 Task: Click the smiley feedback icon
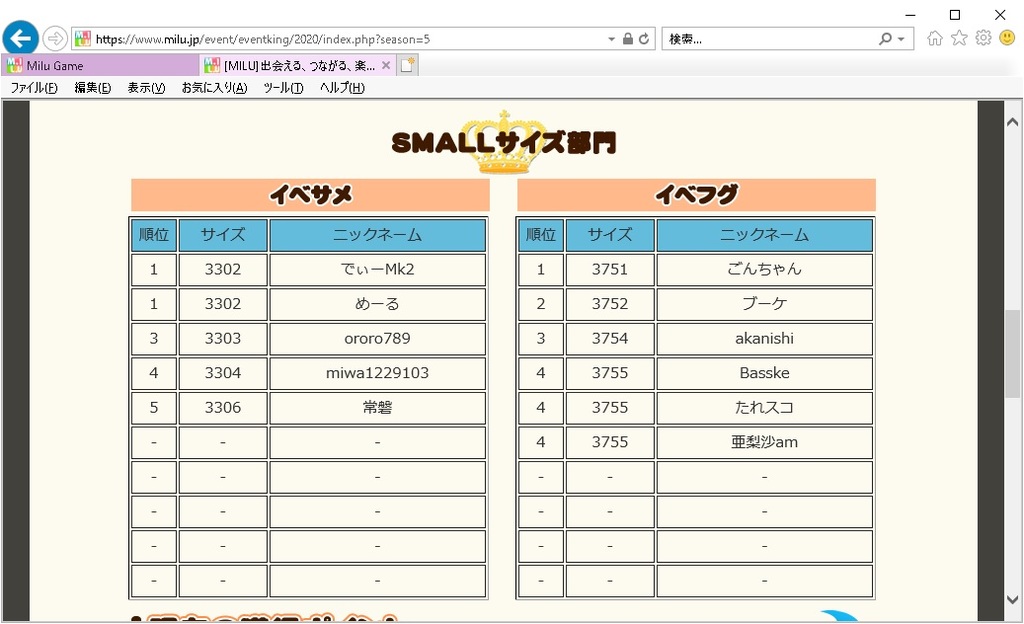[1007, 38]
